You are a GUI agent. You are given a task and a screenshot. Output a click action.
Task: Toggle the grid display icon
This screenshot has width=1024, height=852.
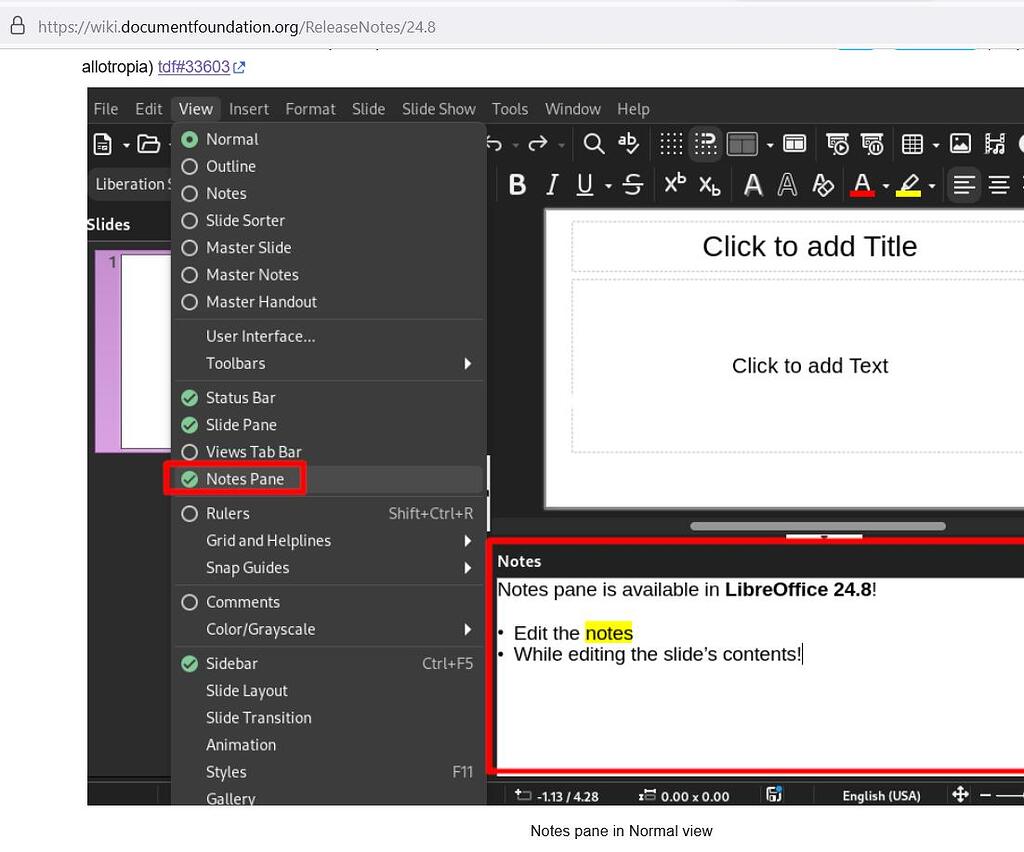[x=671, y=143]
